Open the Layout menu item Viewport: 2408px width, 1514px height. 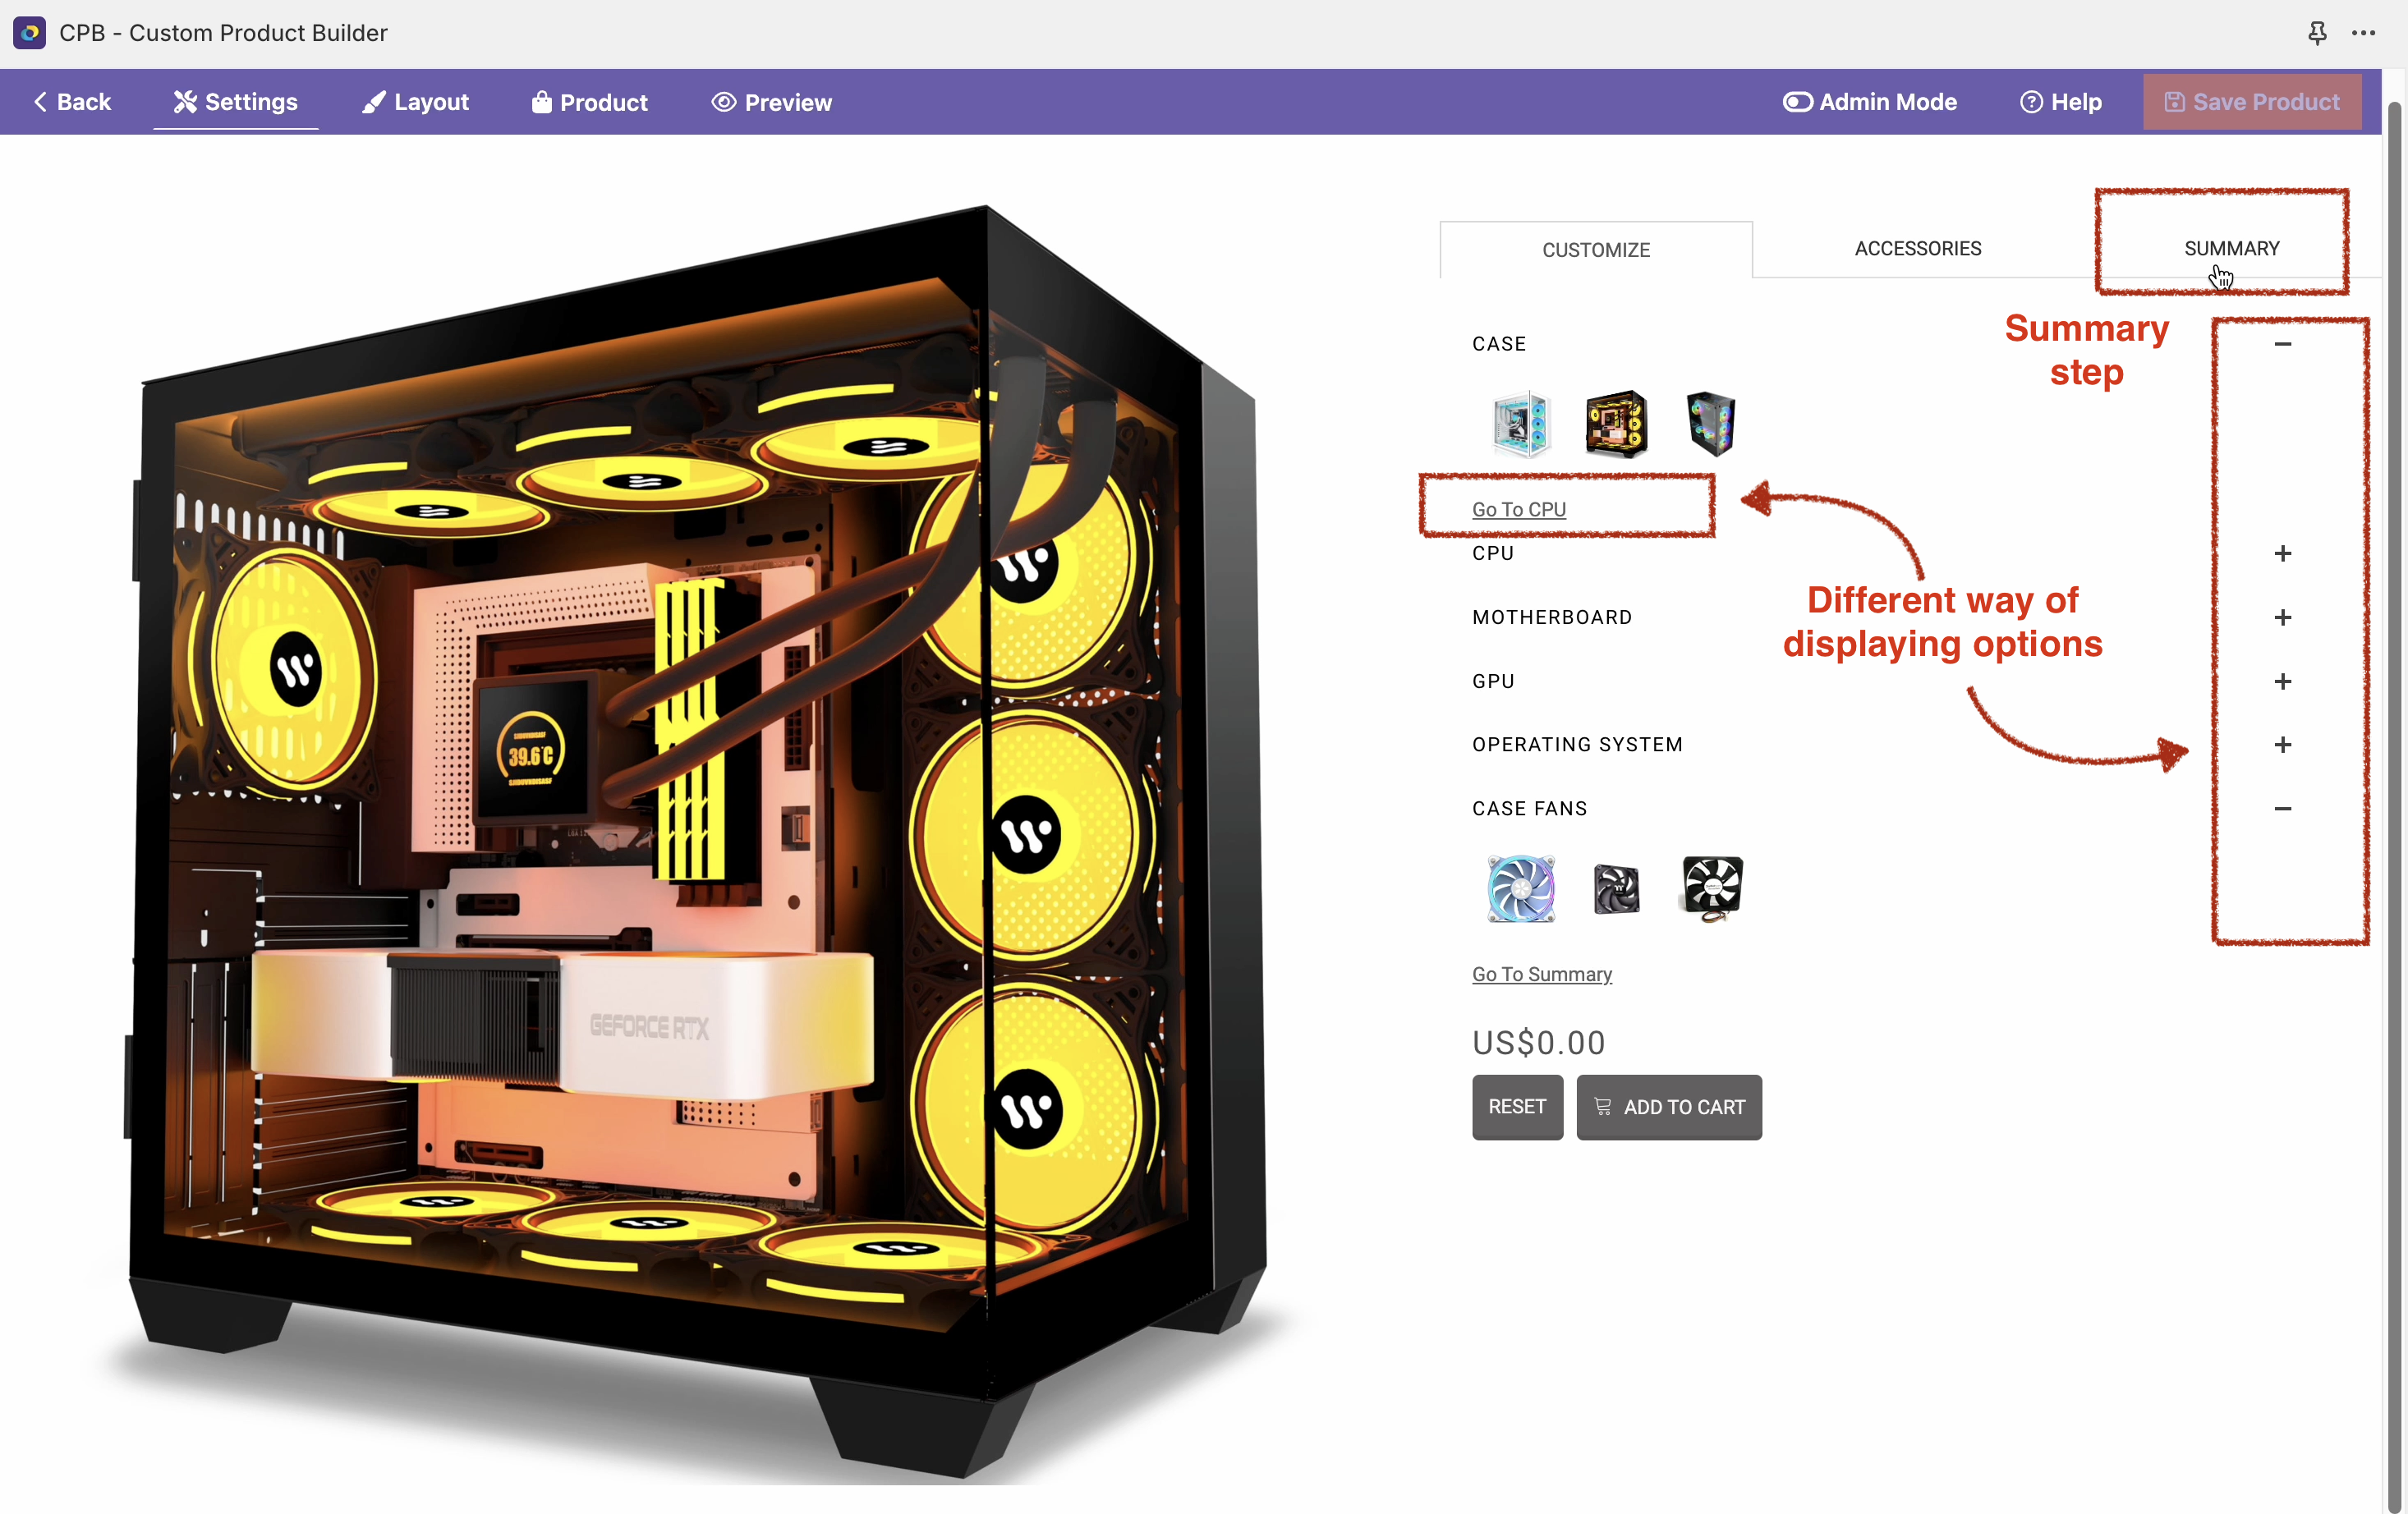[415, 102]
